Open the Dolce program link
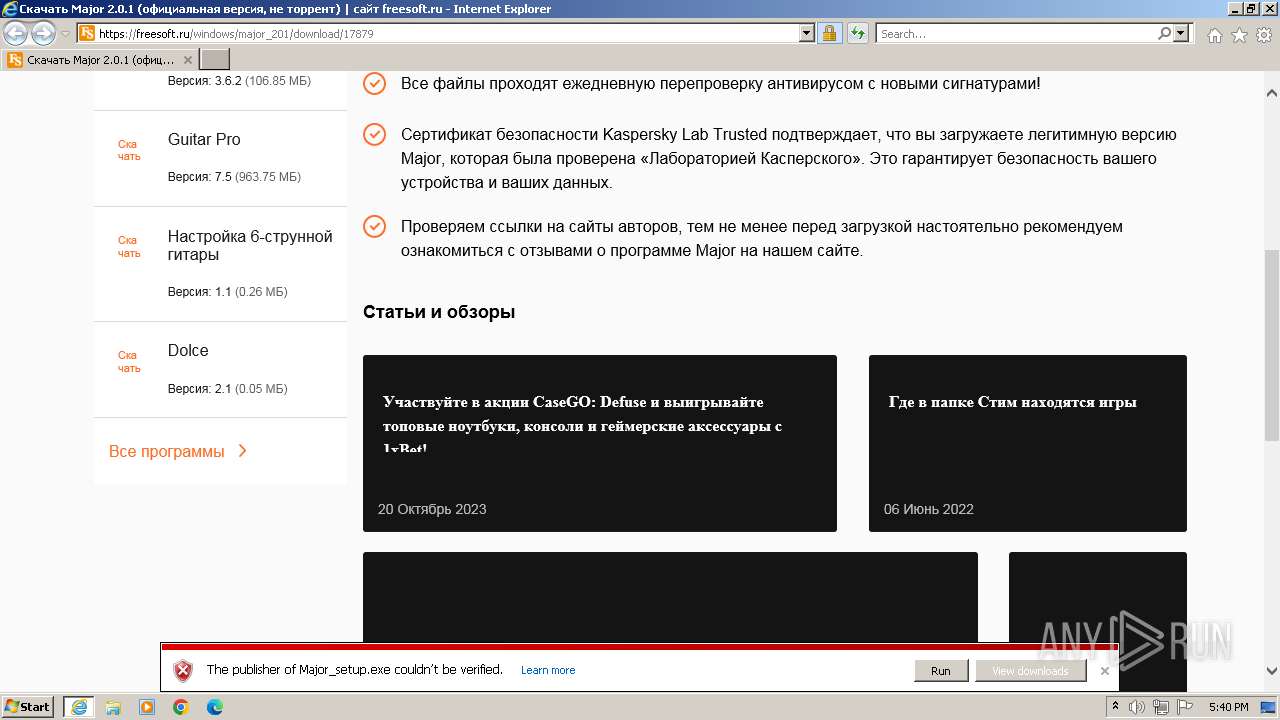Viewport: 1280px width, 720px height. pos(188,351)
